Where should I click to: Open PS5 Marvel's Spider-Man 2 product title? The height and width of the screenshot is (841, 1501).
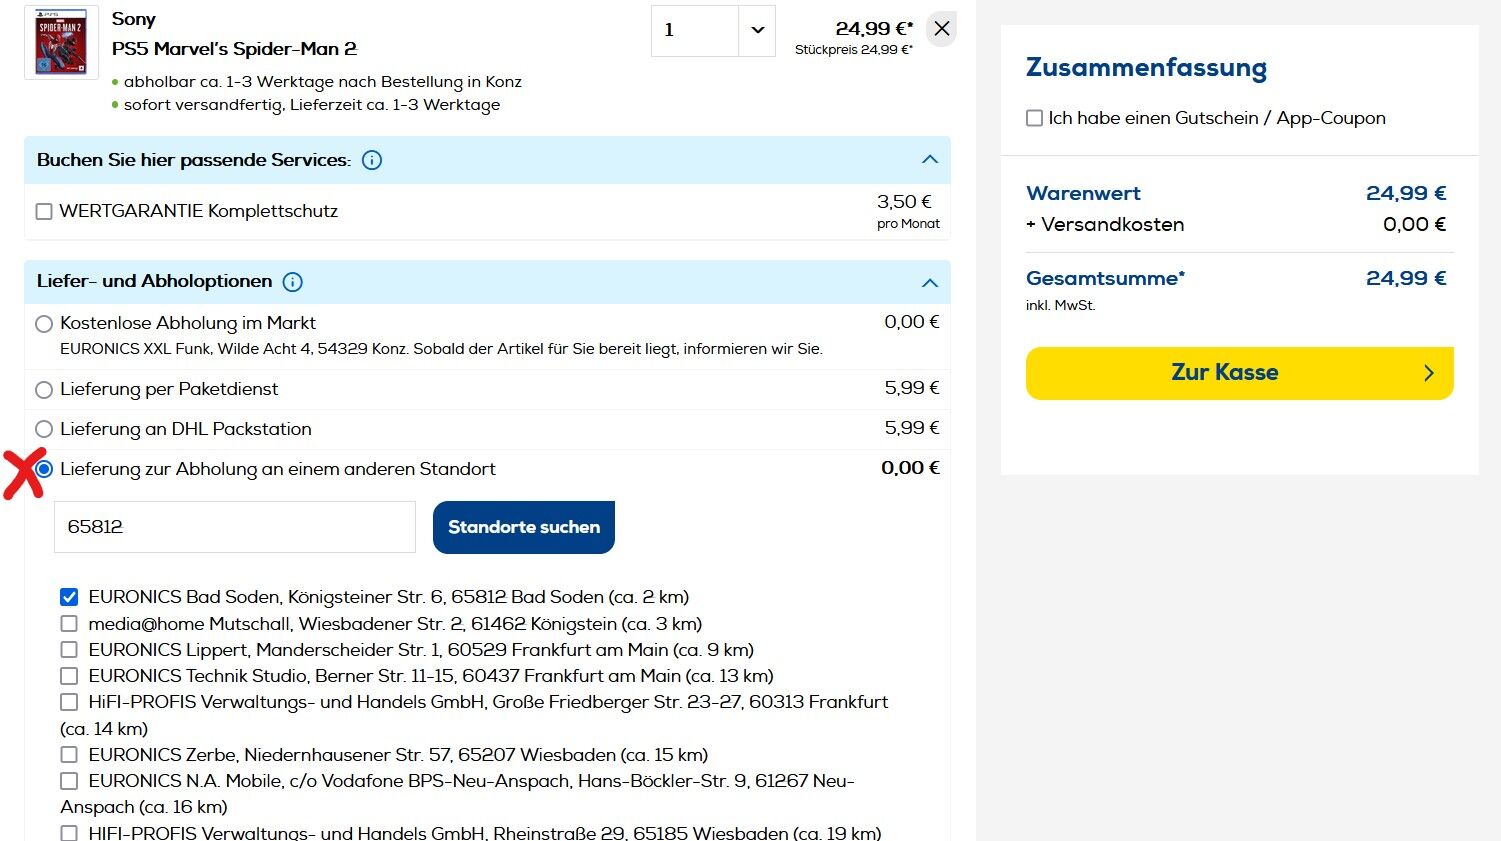point(234,49)
